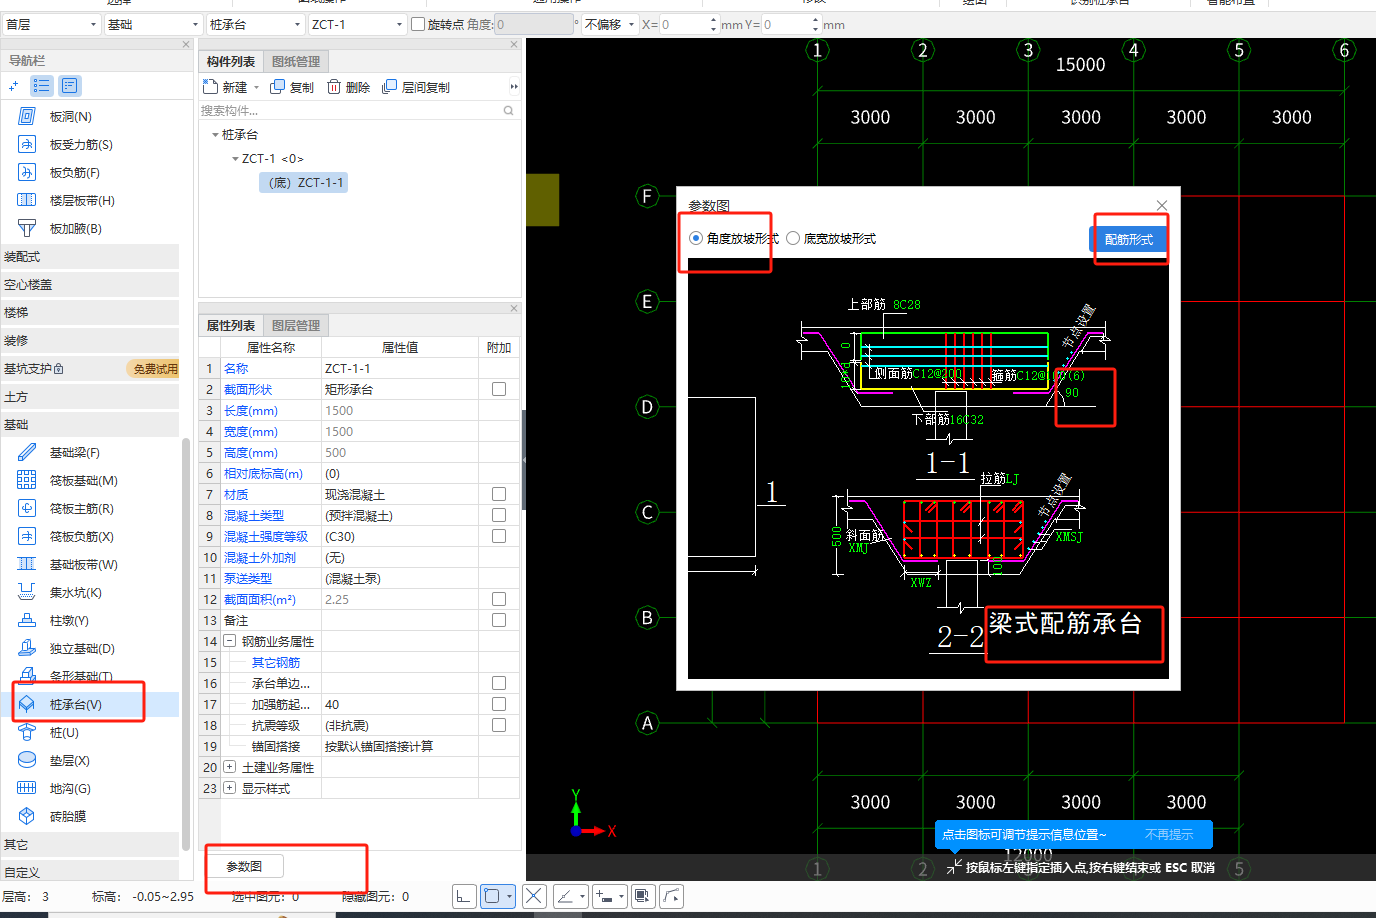Screen dimensions: 1376x918
Task: Open the 基础 category dropdown
Action: (x=153, y=24)
